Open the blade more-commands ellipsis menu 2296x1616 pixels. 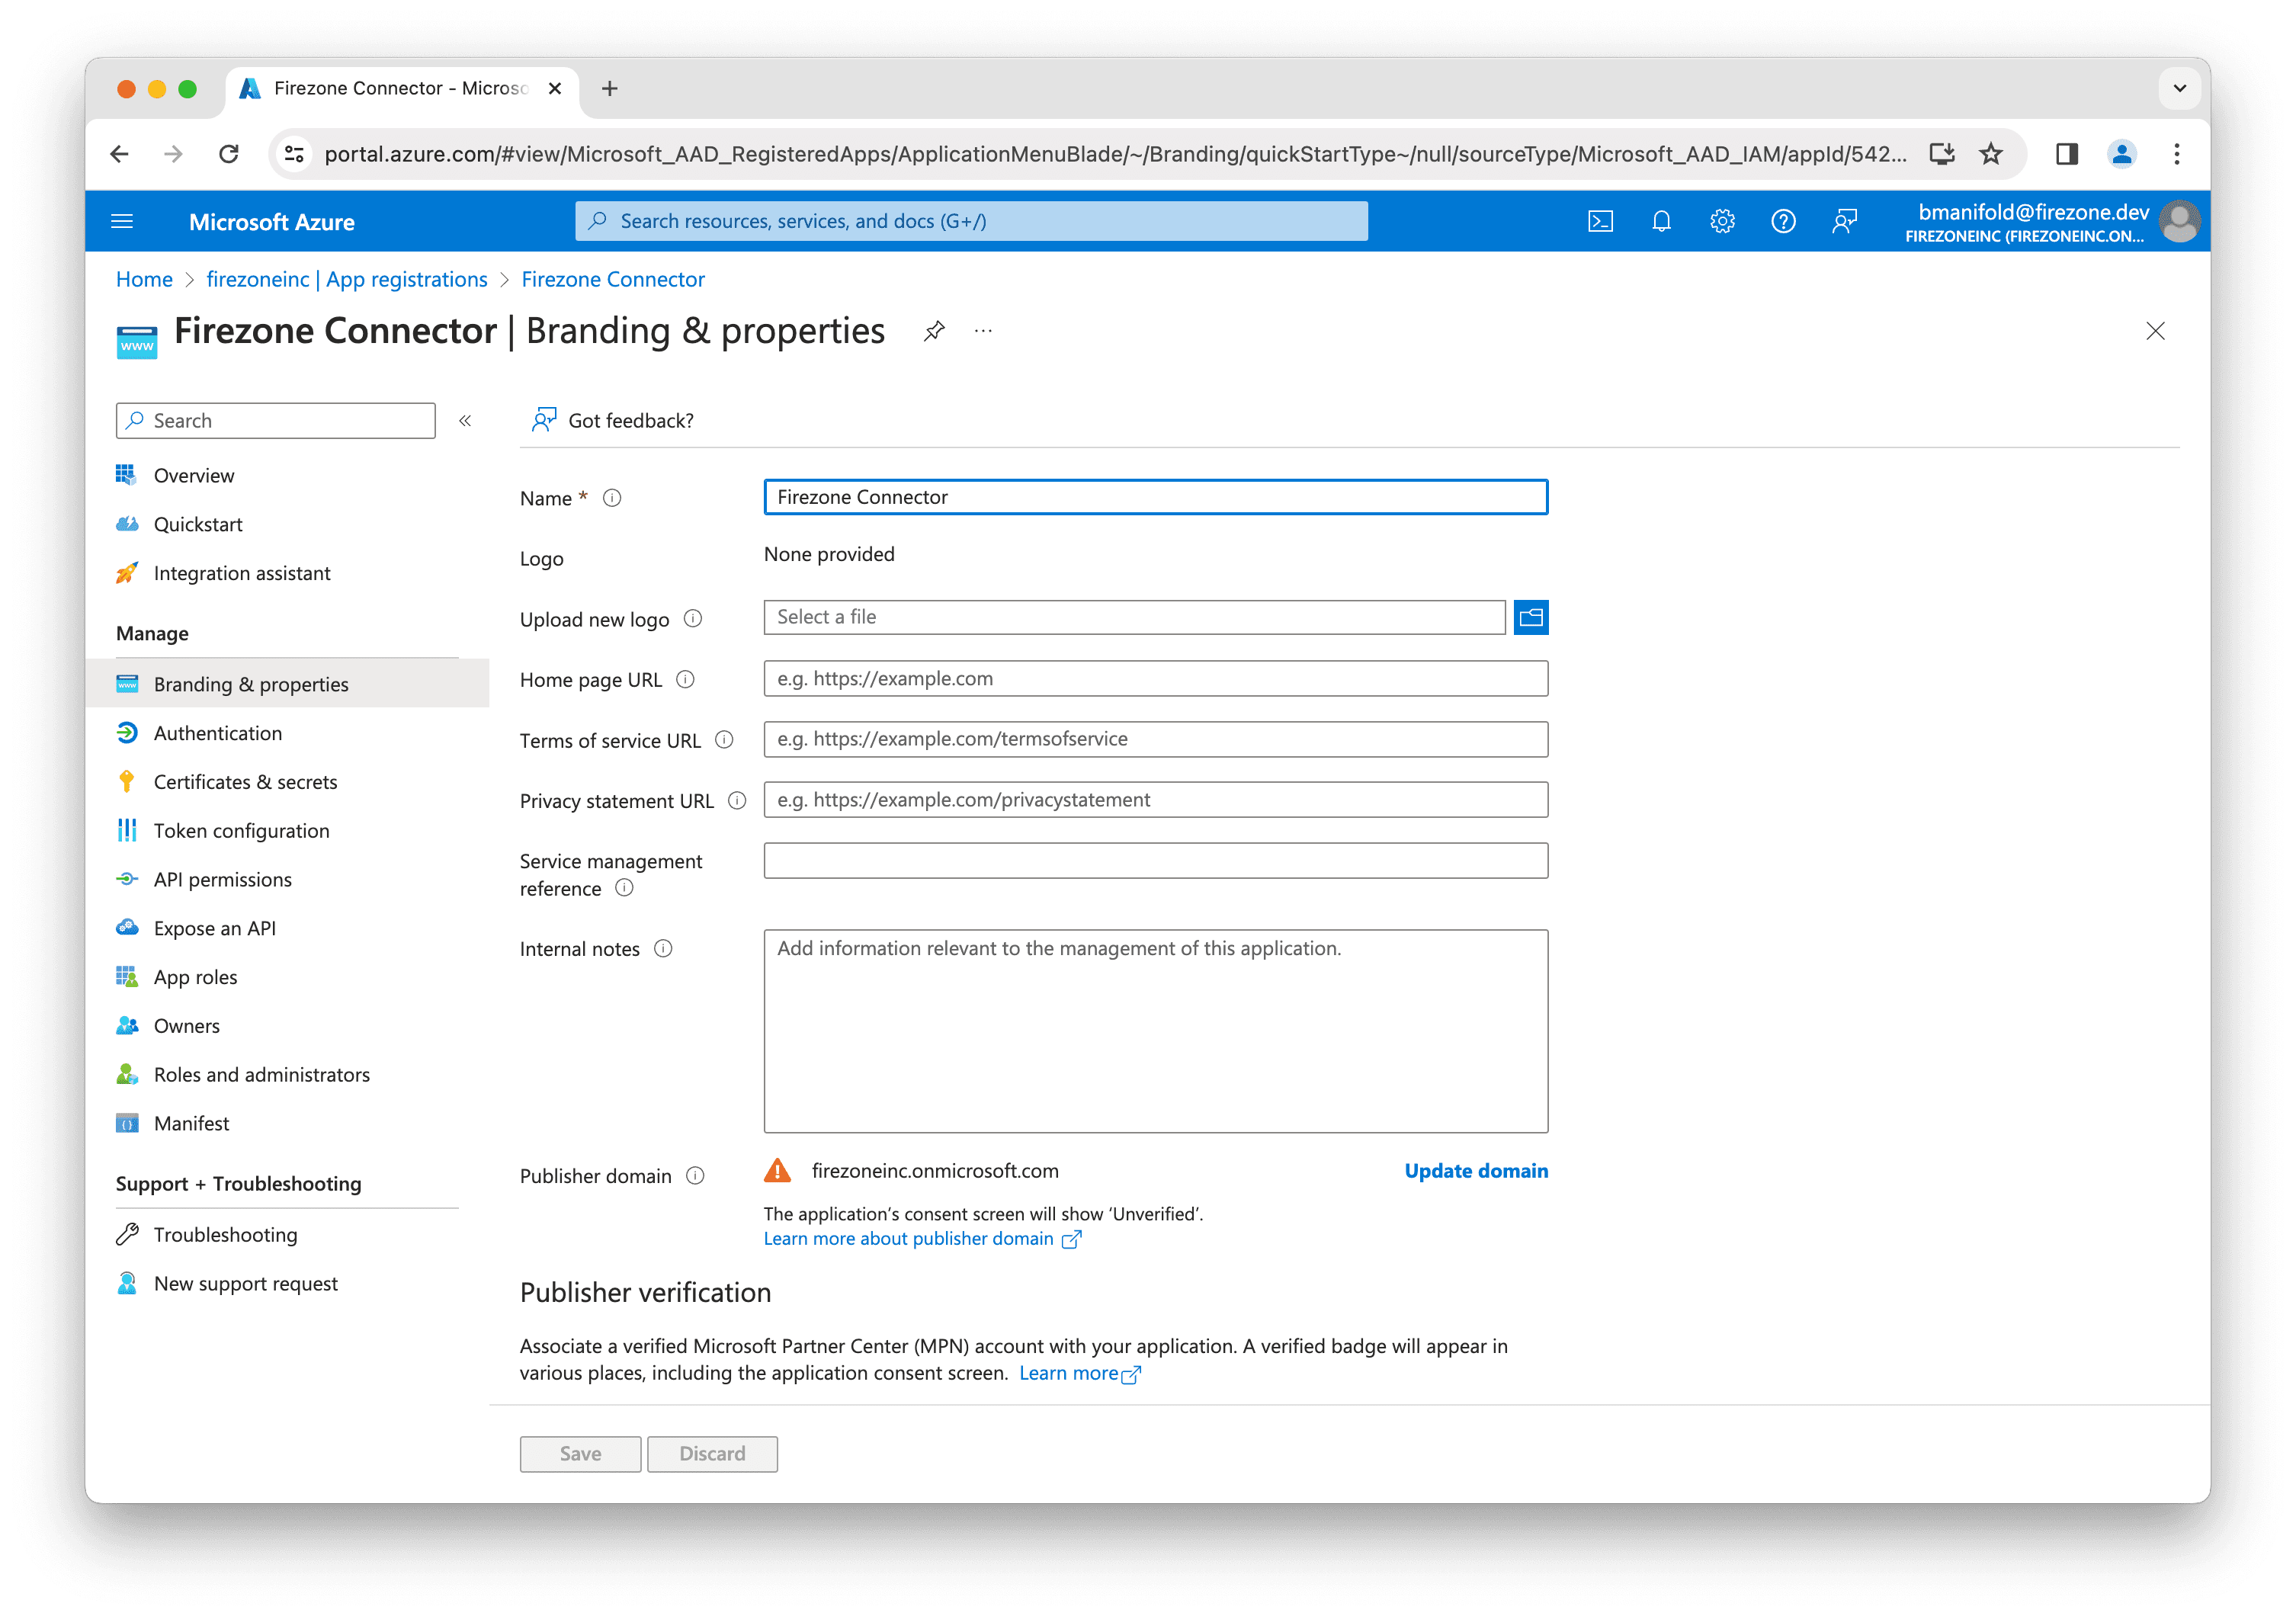point(983,330)
